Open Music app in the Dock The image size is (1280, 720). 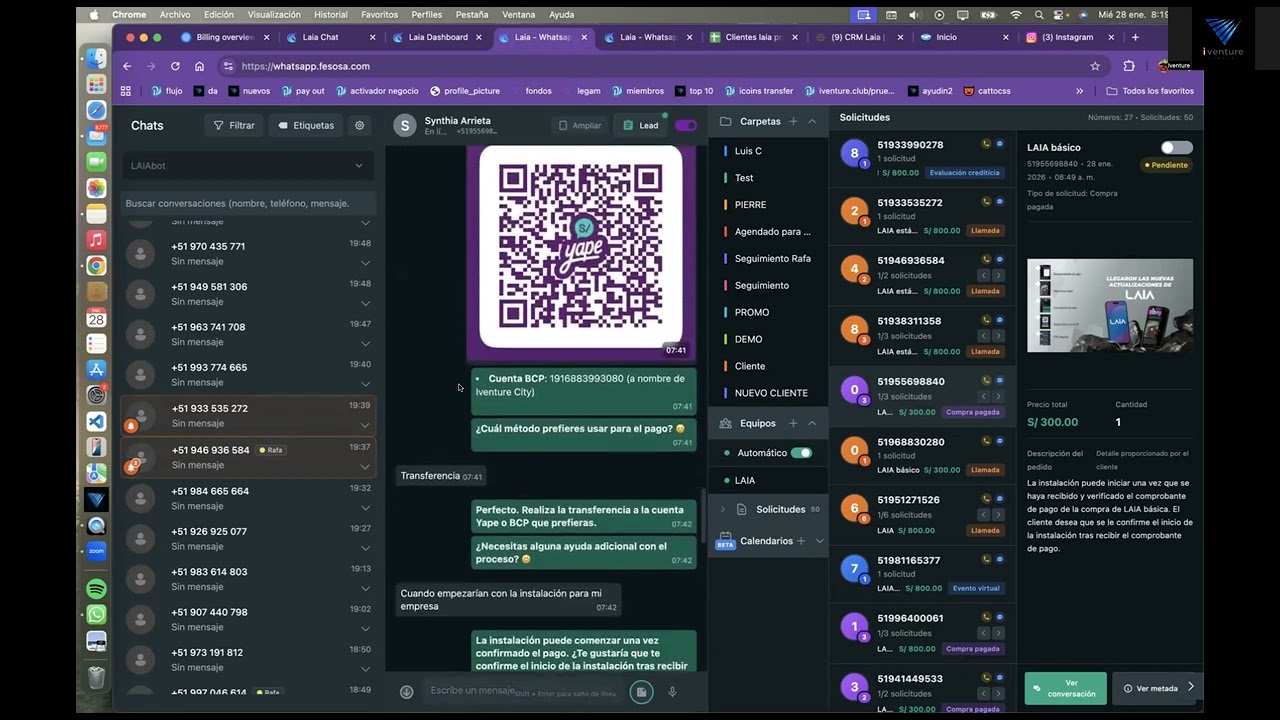click(x=96, y=240)
